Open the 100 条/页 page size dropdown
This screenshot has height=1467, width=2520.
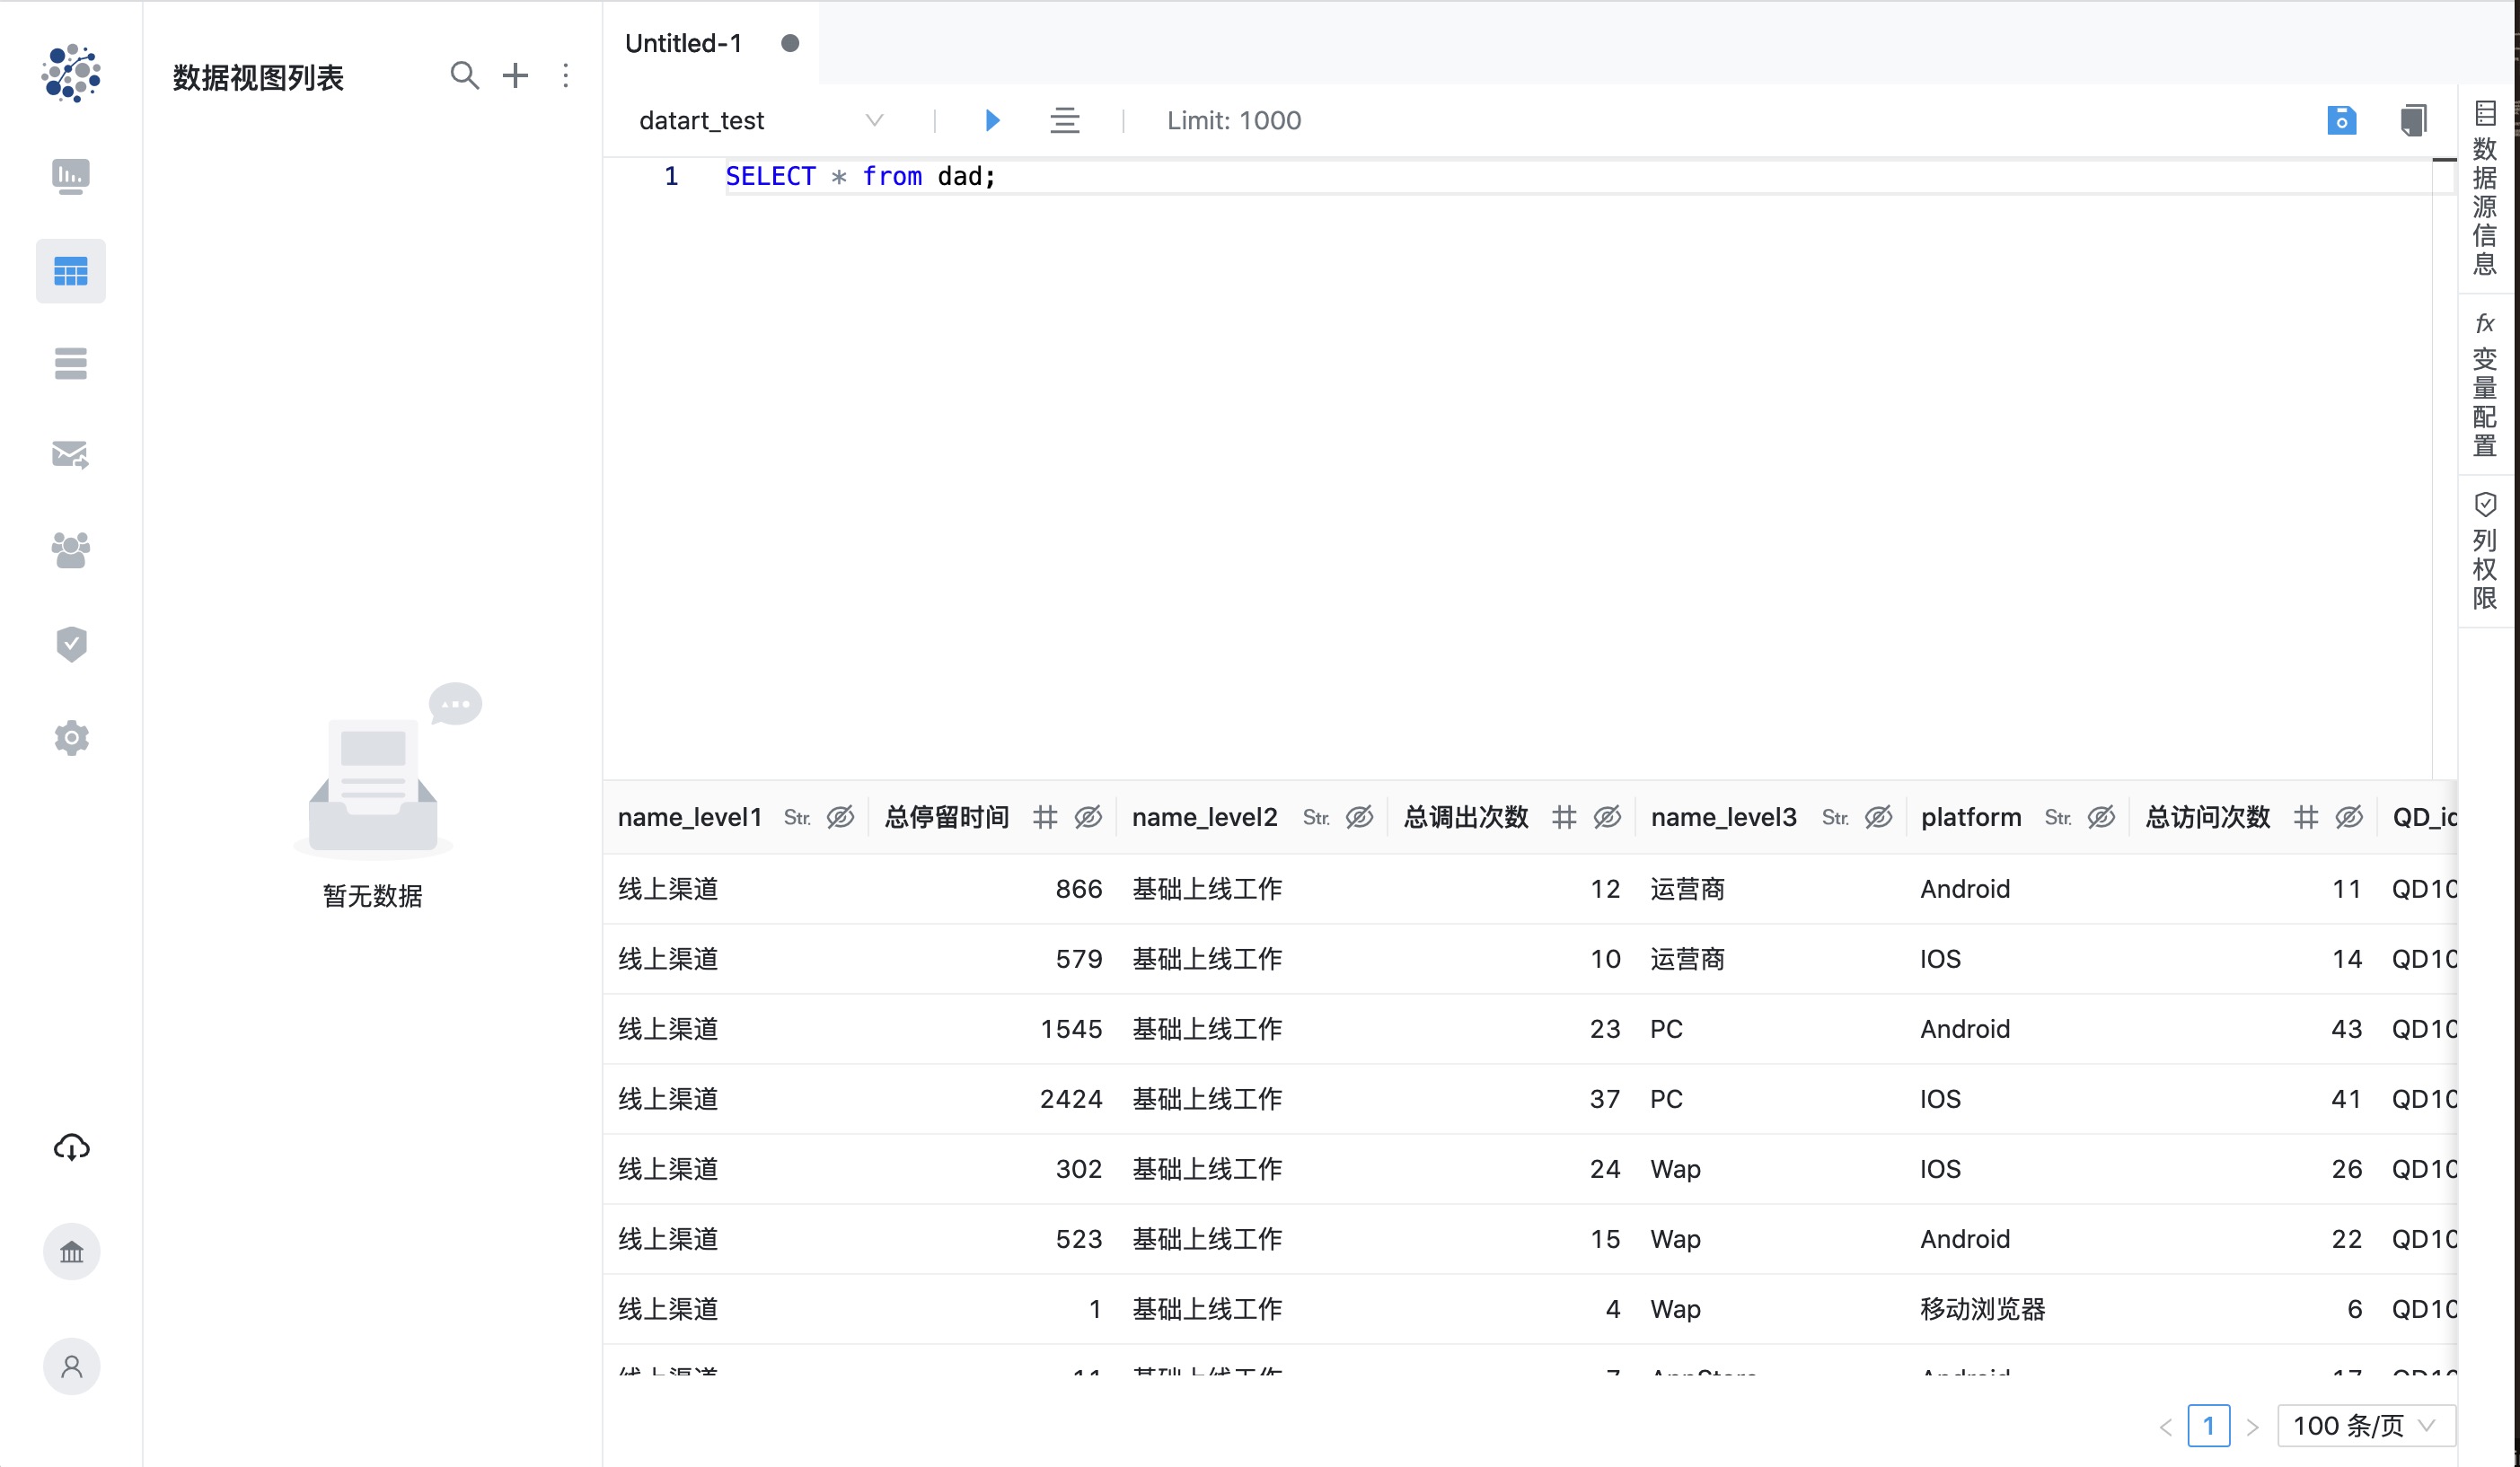[x=2365, y=1426]
